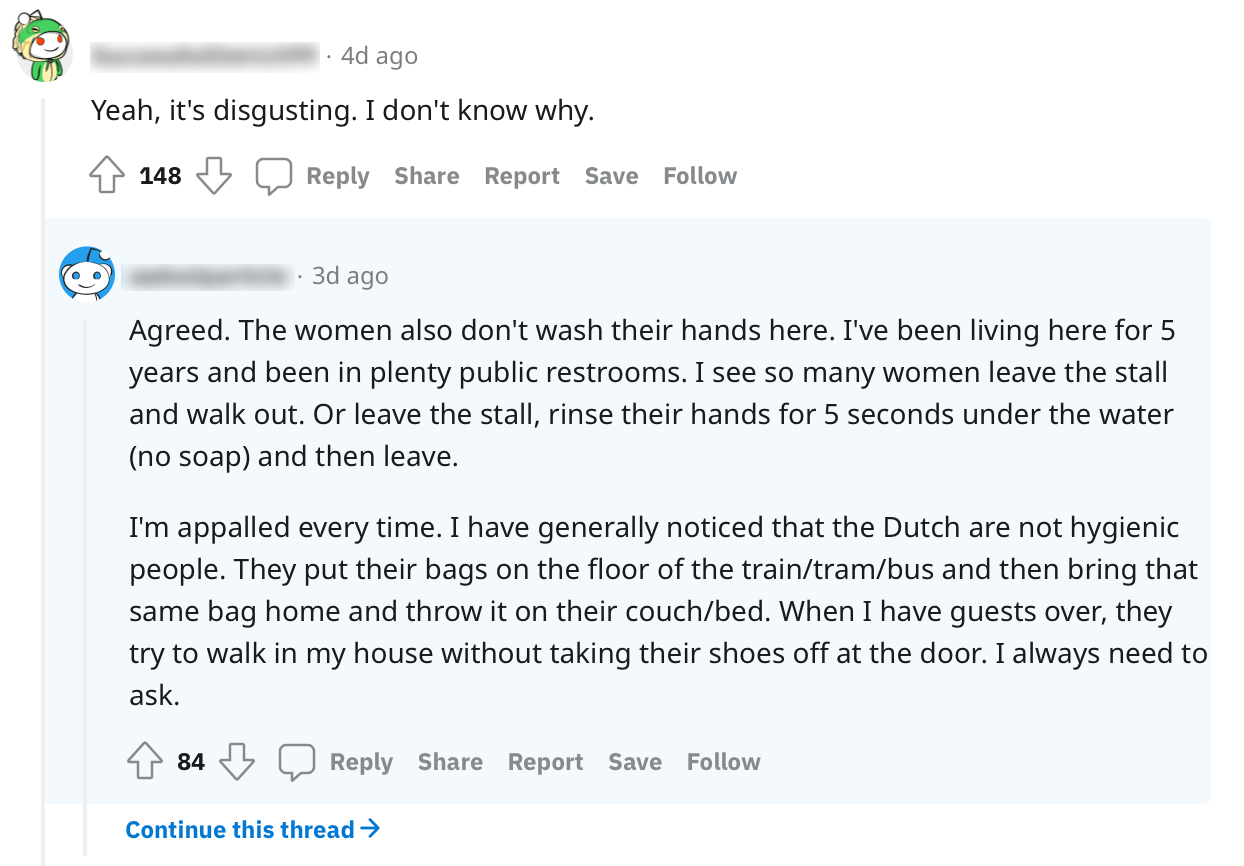Screen dimensions: 1244x866
Task: Report the top-level comment
Action: click(x=522, y=176)
